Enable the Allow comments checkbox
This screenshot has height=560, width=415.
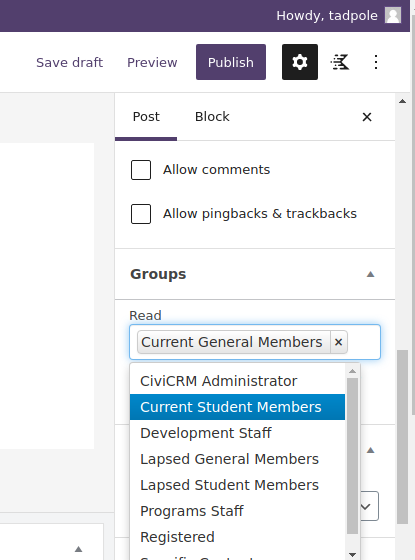click(141, 170)
